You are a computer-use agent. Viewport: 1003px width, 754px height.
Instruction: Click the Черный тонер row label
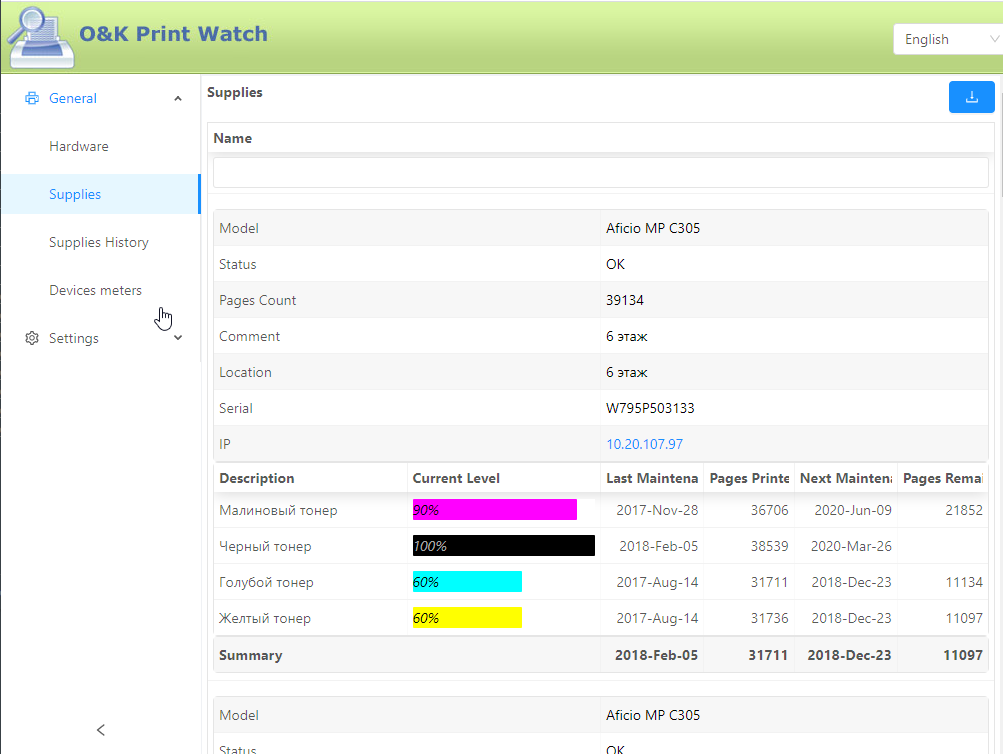[x=265, y=546]
